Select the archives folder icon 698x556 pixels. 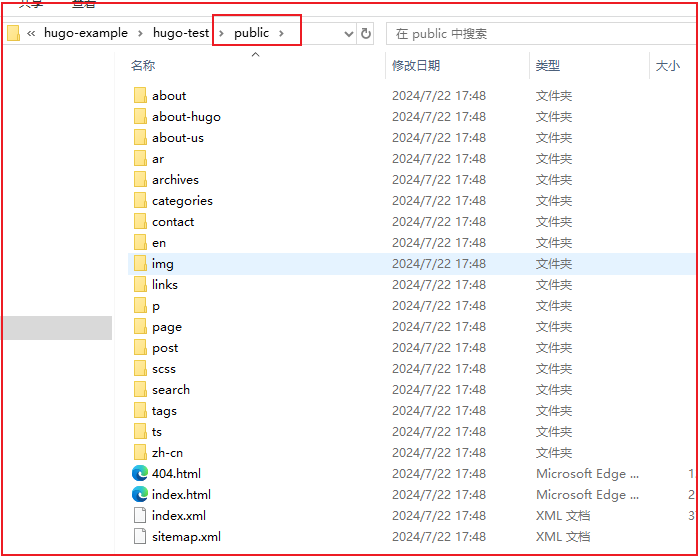[x=140, y=180]
